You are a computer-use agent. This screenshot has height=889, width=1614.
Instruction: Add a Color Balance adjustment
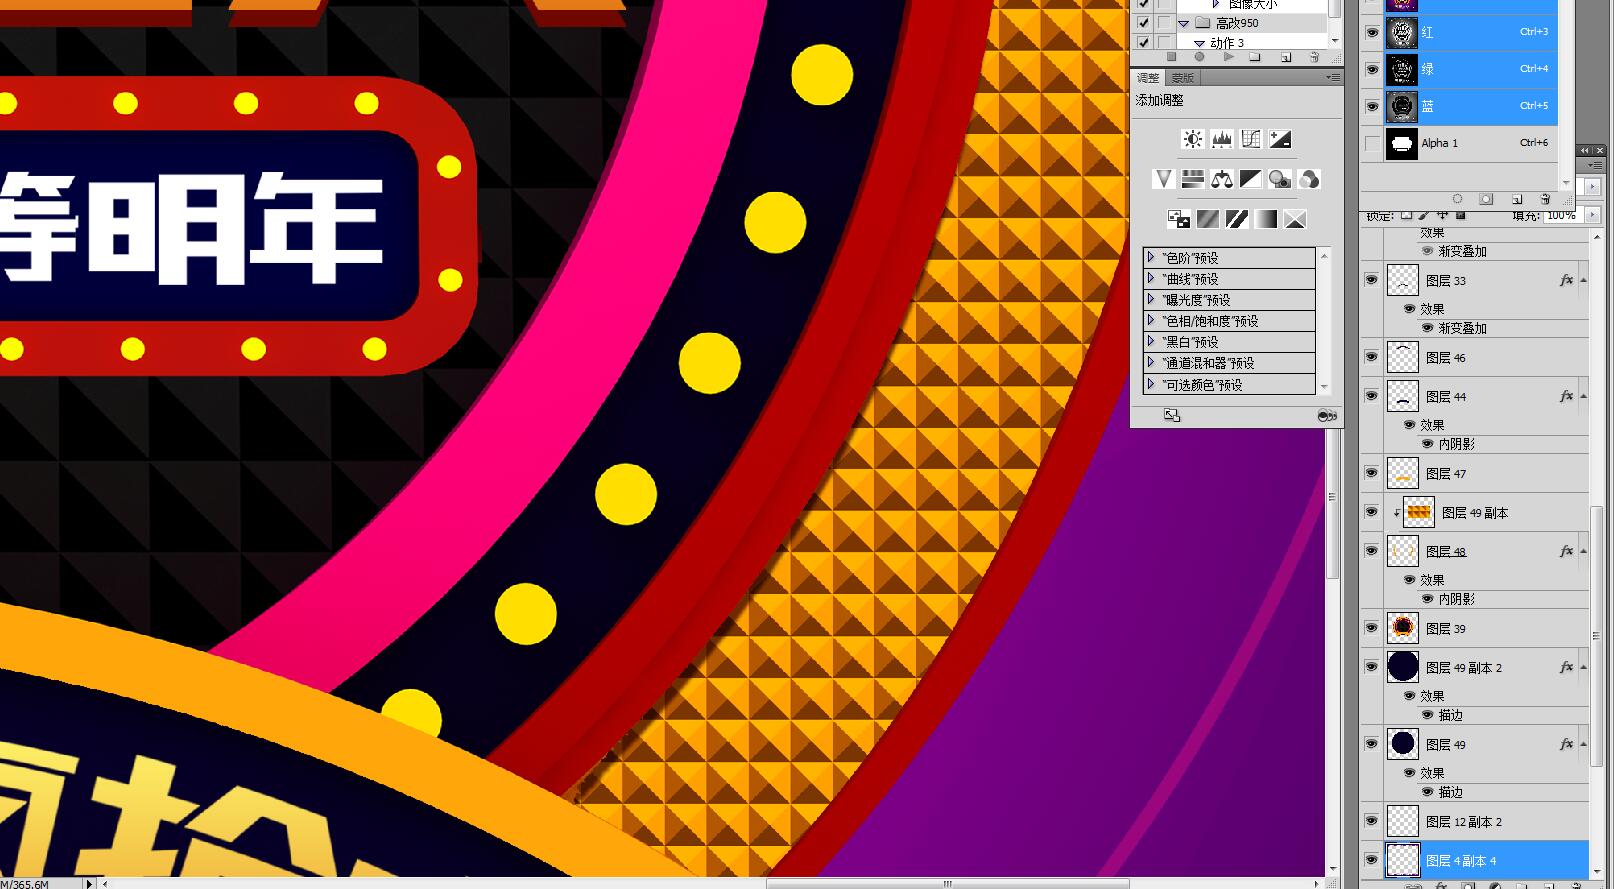click(x=1222, y=179)
